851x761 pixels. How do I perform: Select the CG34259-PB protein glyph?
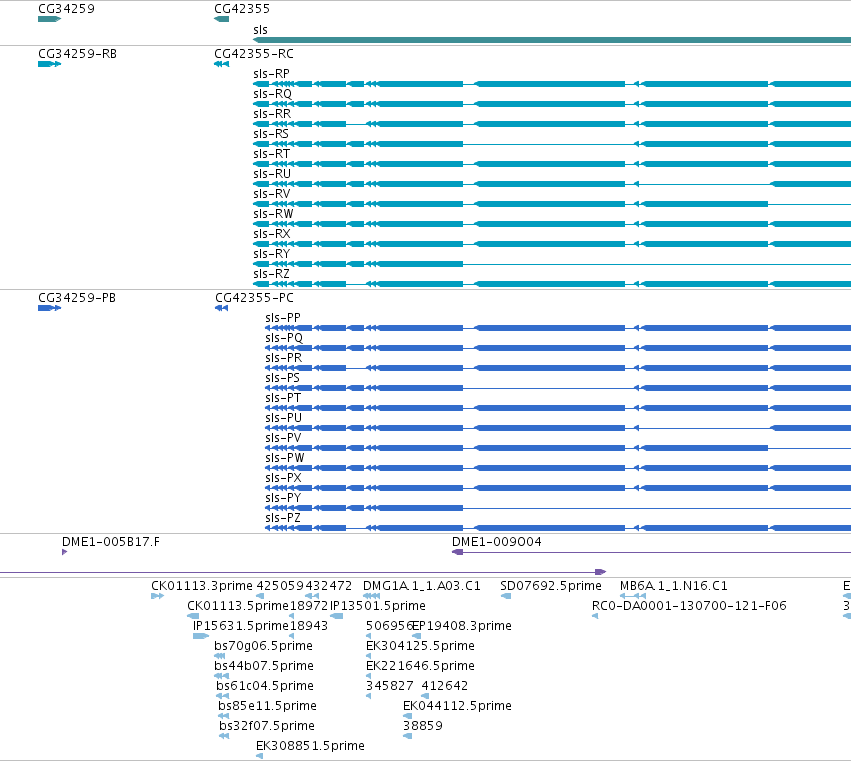tap(49, 308)
